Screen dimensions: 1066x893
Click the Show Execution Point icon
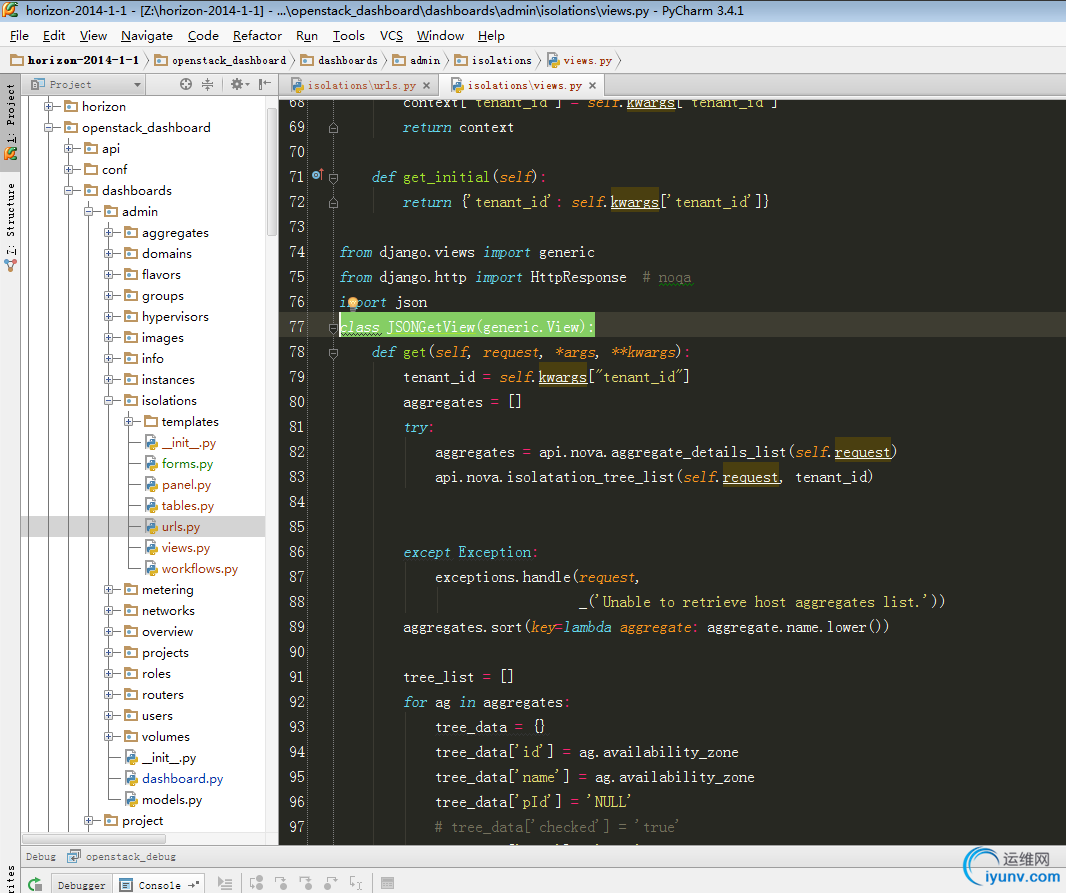pyautogui.click(x=225, y=884)
